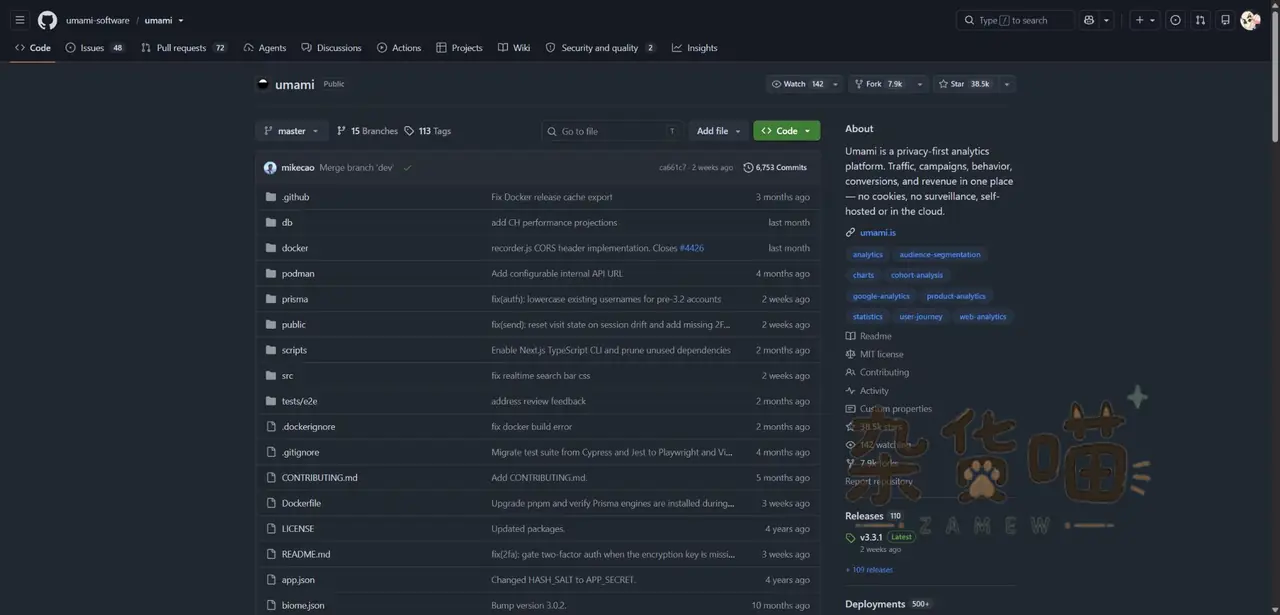Open the create new plus dropdown
The width and height of the screenshot is (1280, 615).
click(1145, 20)
